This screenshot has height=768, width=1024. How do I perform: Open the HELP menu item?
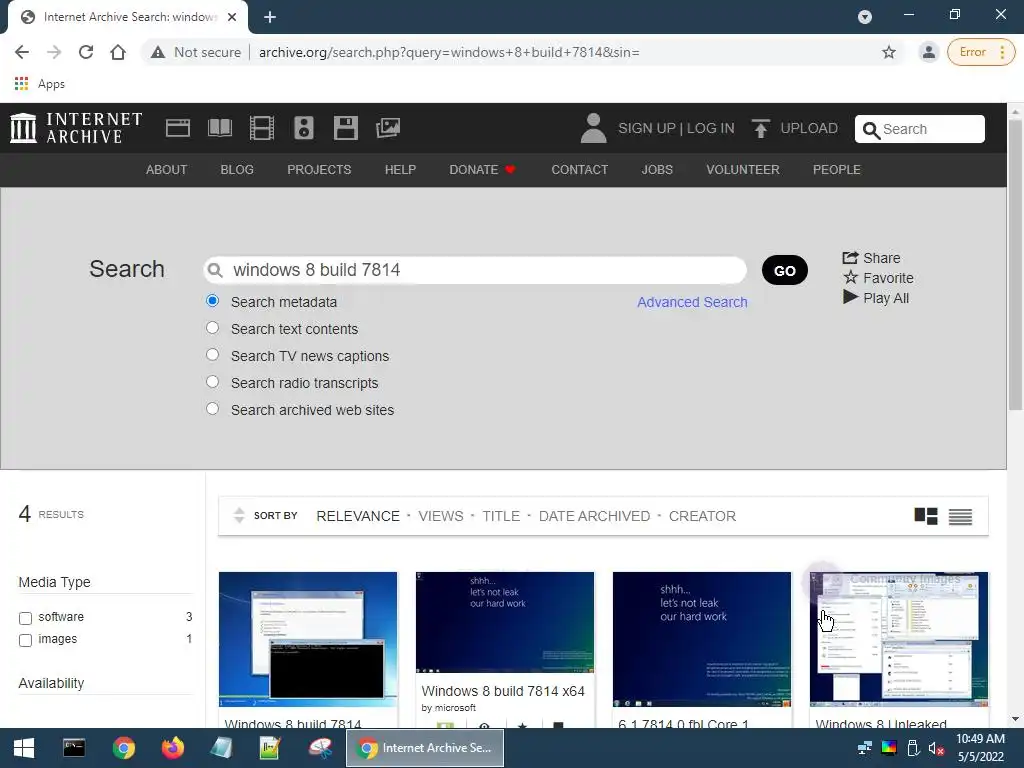click(400, 170)
